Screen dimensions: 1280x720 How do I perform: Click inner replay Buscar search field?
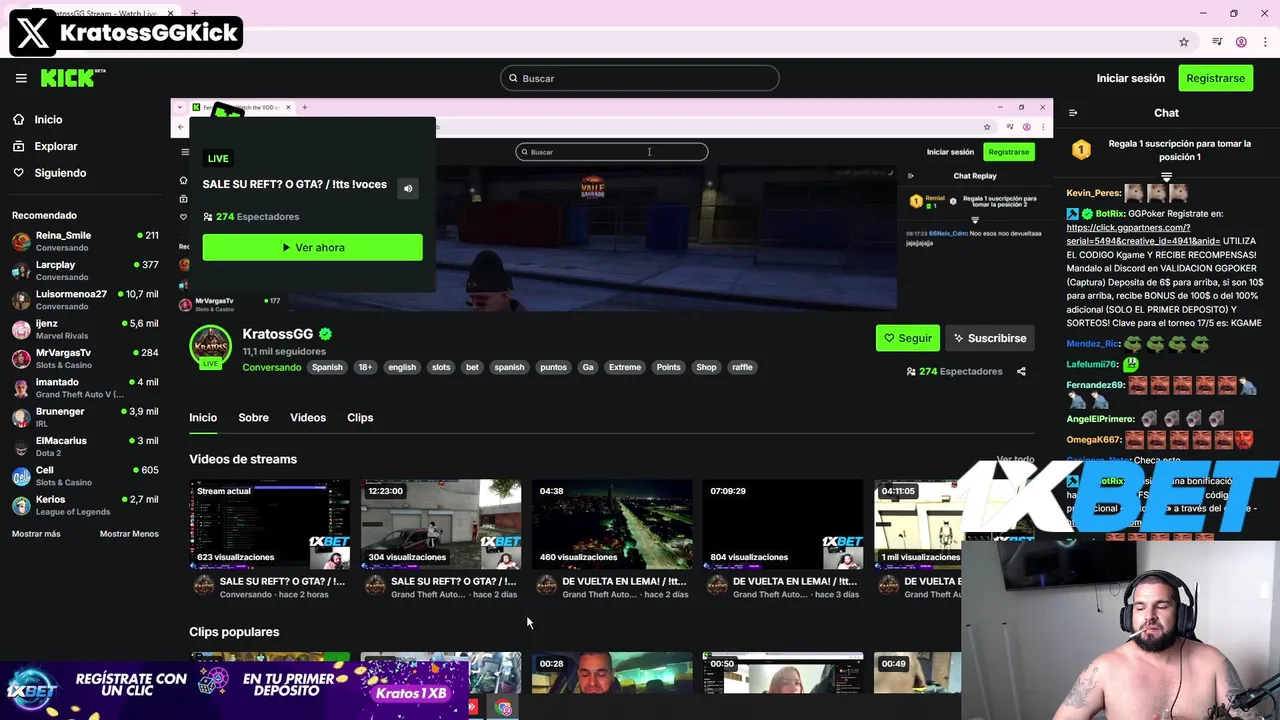[x=611, y=152]
